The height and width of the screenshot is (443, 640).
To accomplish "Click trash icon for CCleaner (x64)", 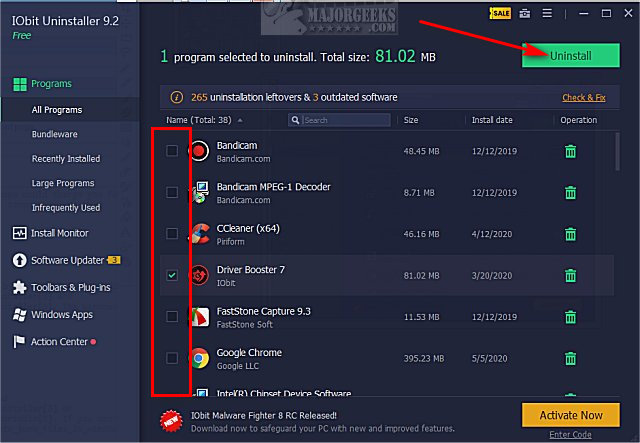I will pos(570,234).
